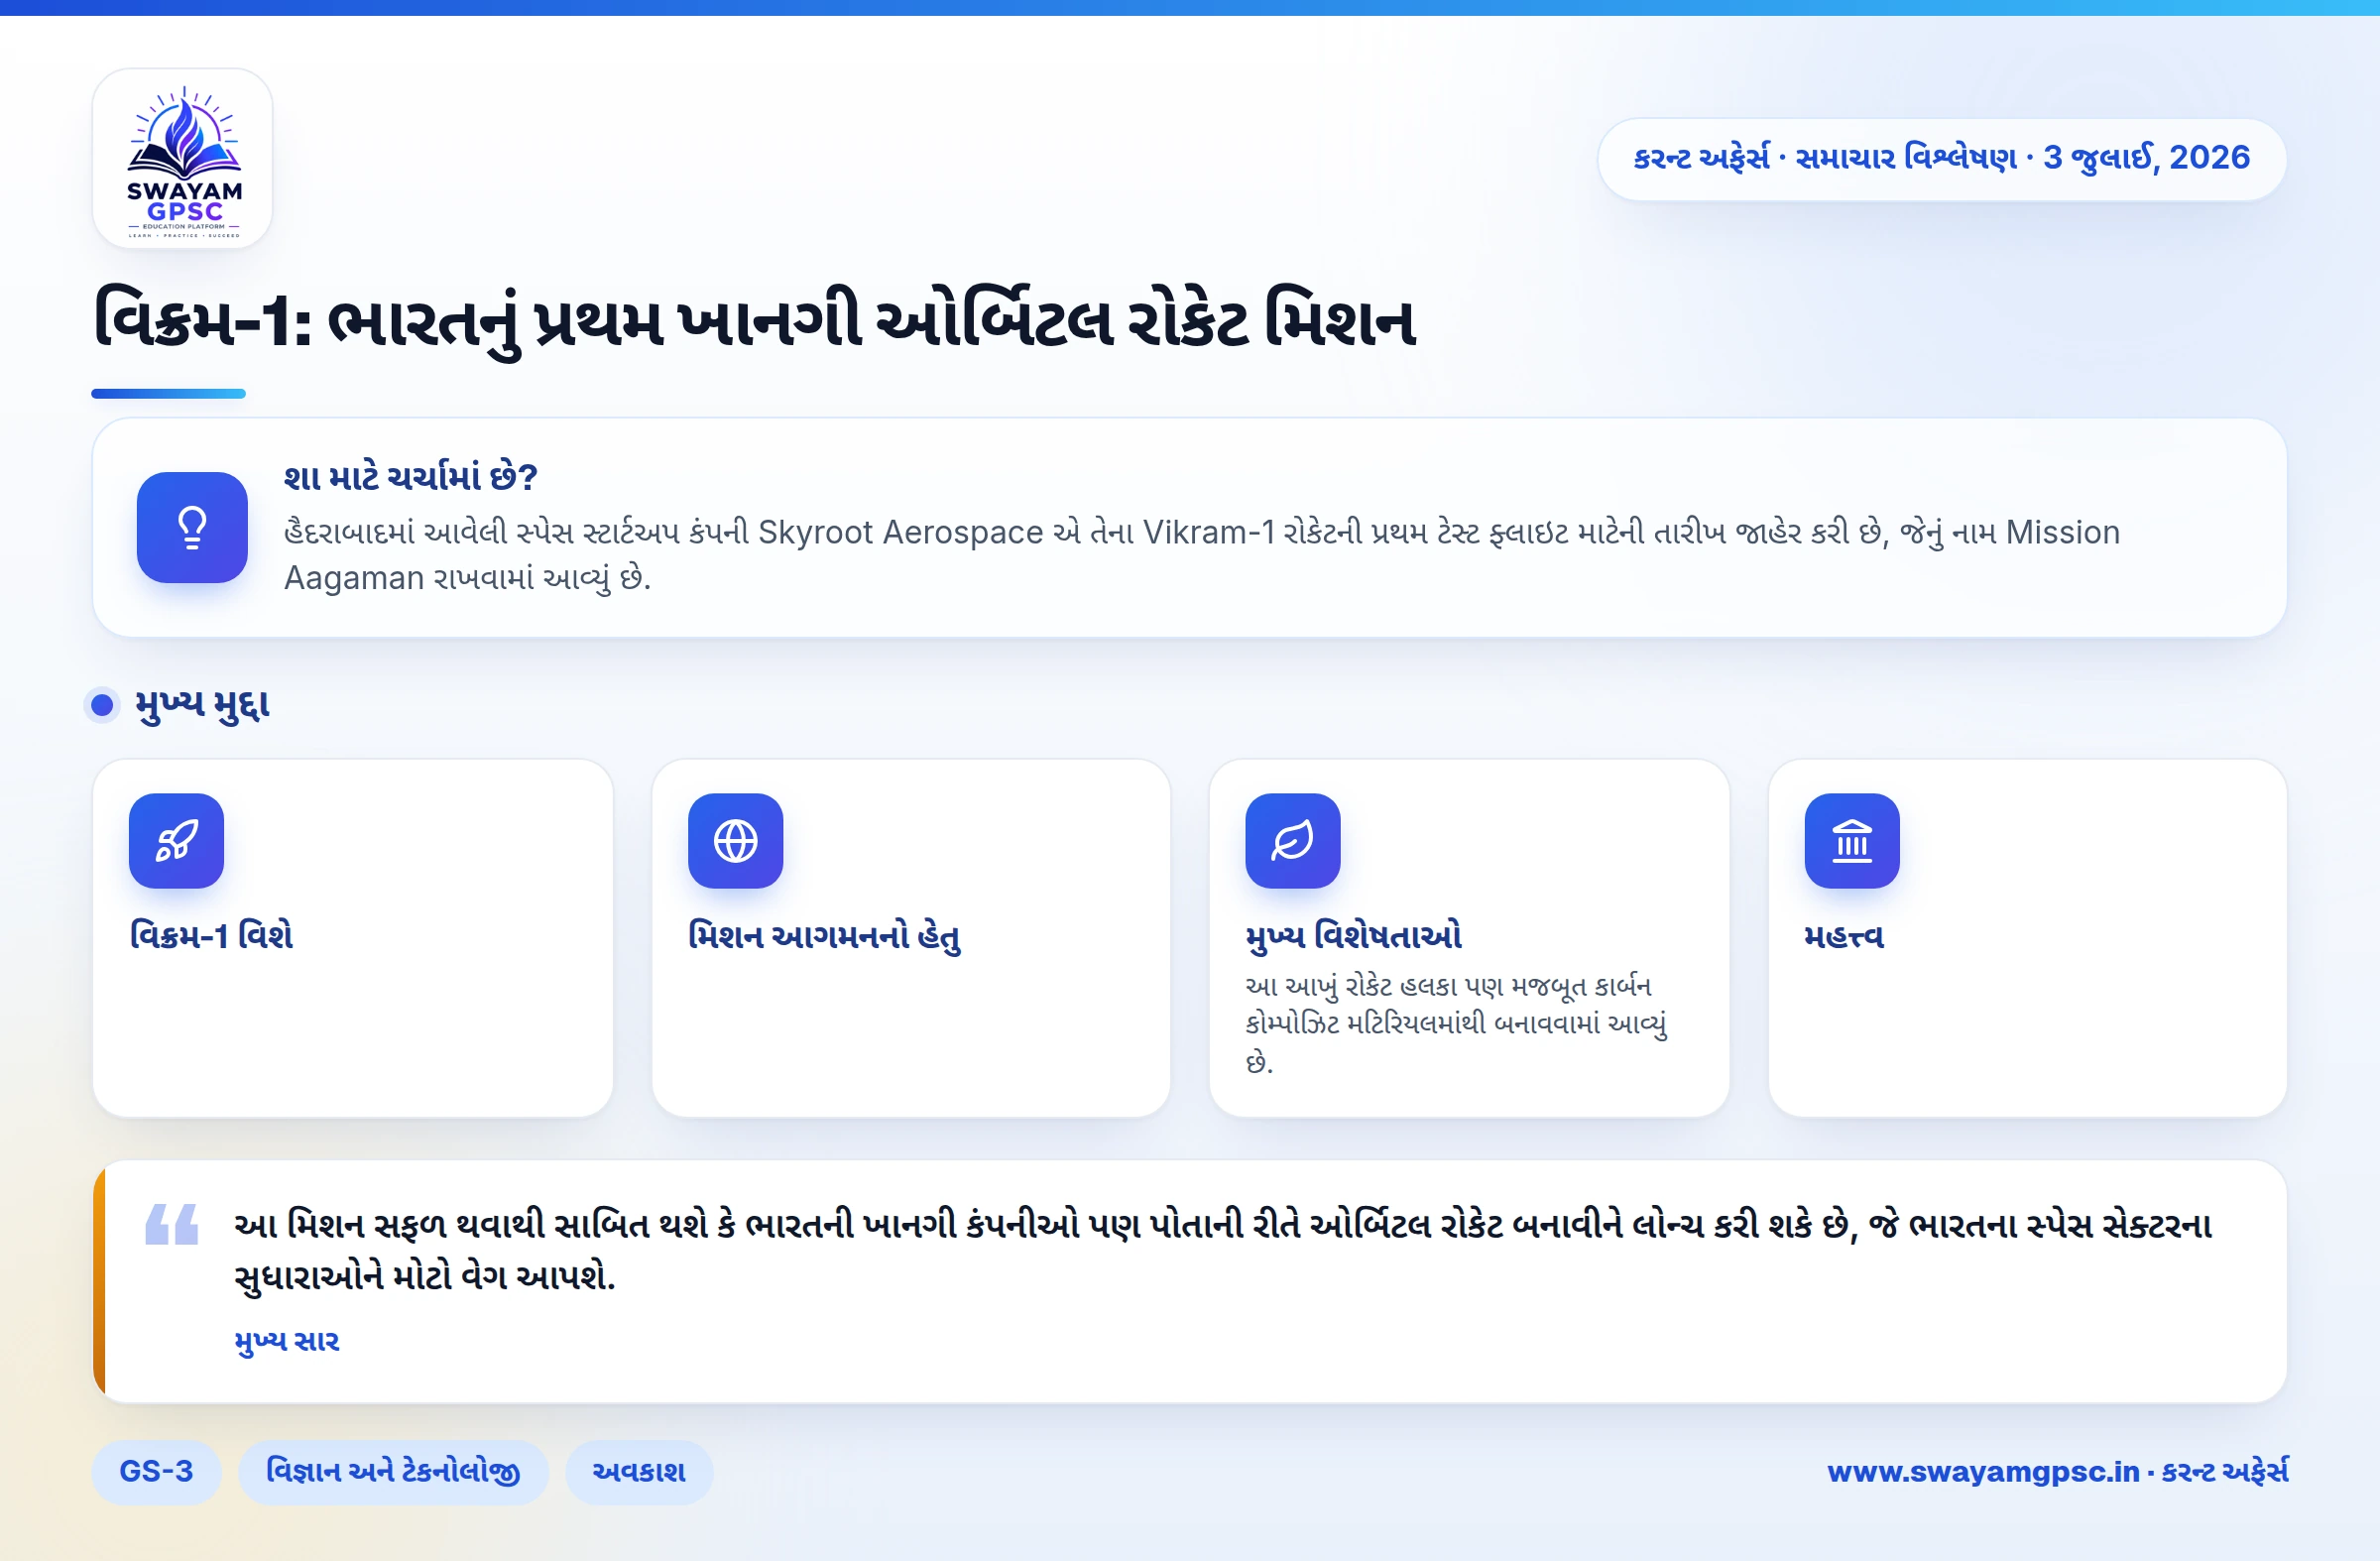Click the મહત્વ card heading
Screen dimensions: 2380x1561
[1843, 936]
